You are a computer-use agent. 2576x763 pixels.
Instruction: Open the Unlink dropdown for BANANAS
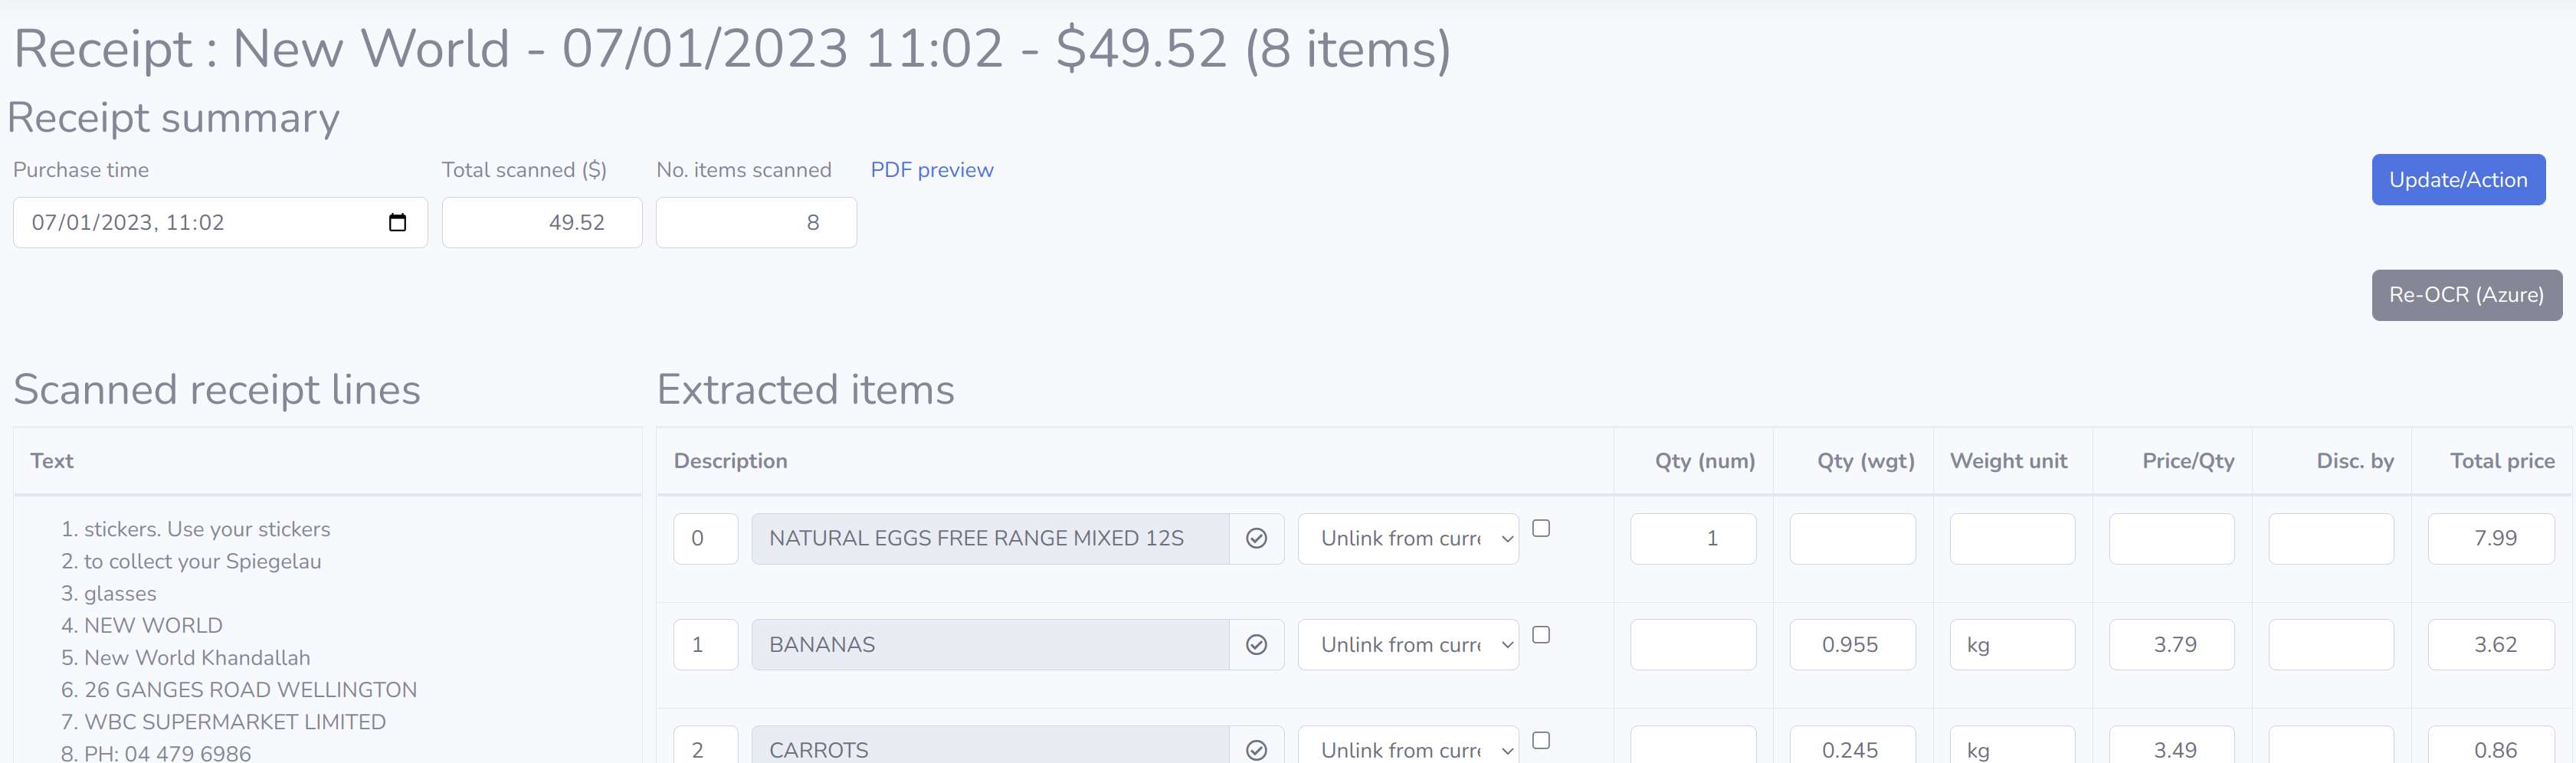1408,645
